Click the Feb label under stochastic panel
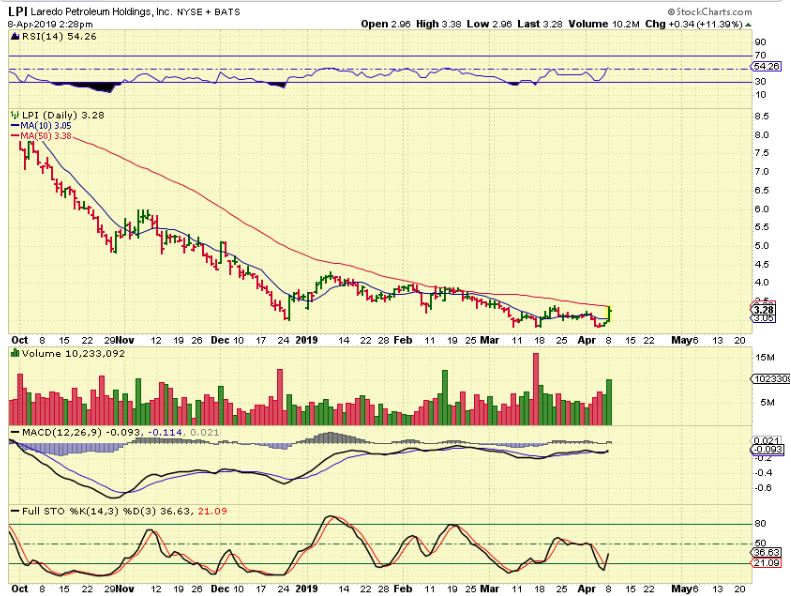 click(x=403, y=588)
